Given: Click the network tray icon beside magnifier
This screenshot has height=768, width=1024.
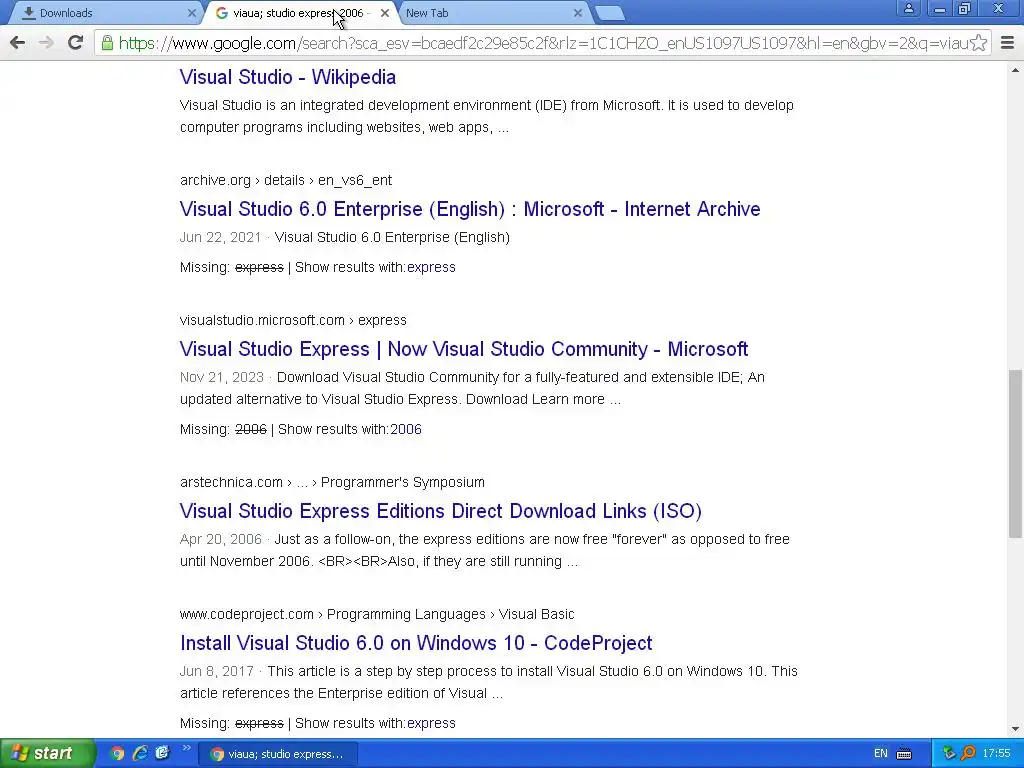Looking at the screenshot, I should (949, 754).
